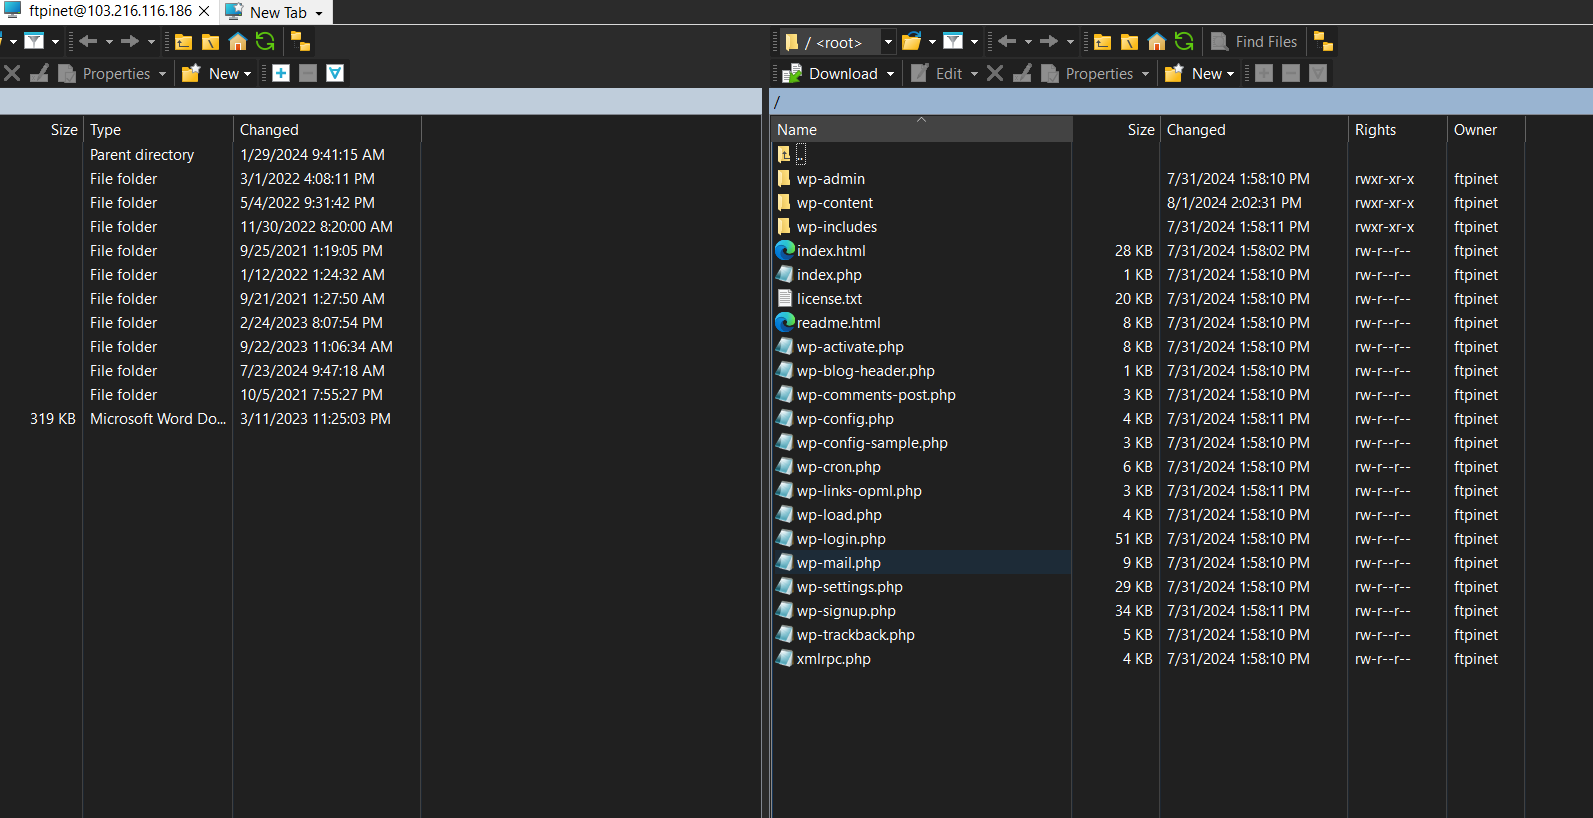1593x818 pixels.
Task: Select the wp-includes folder
Action: [x=837, y=227]
